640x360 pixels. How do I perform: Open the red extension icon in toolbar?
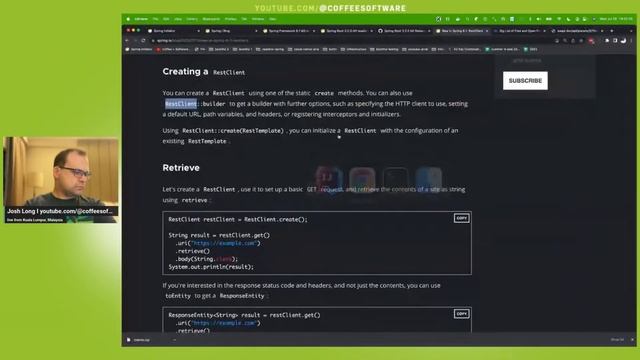(591, 41)
